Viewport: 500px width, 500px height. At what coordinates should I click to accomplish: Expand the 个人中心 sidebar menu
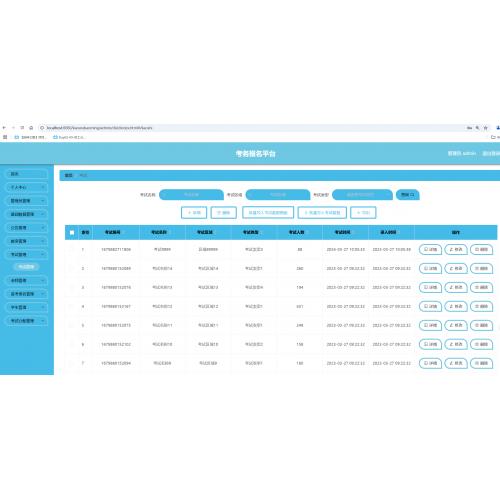coord(27,187)
